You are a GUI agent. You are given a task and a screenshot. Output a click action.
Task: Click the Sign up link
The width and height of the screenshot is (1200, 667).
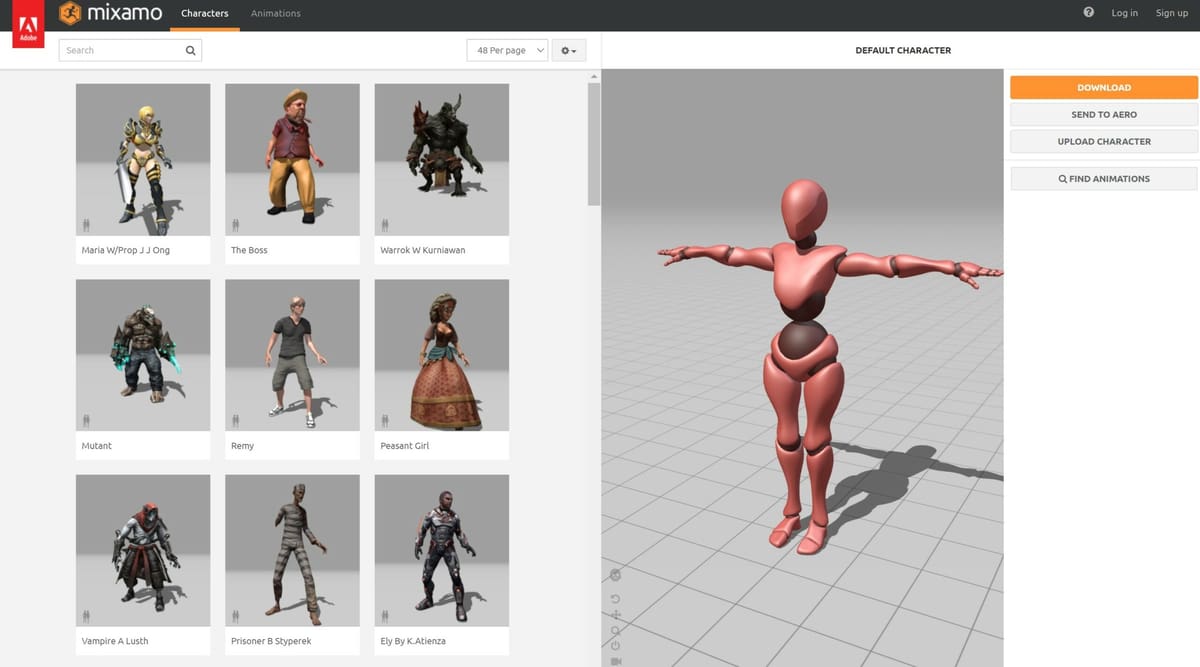click(1172, 13)
